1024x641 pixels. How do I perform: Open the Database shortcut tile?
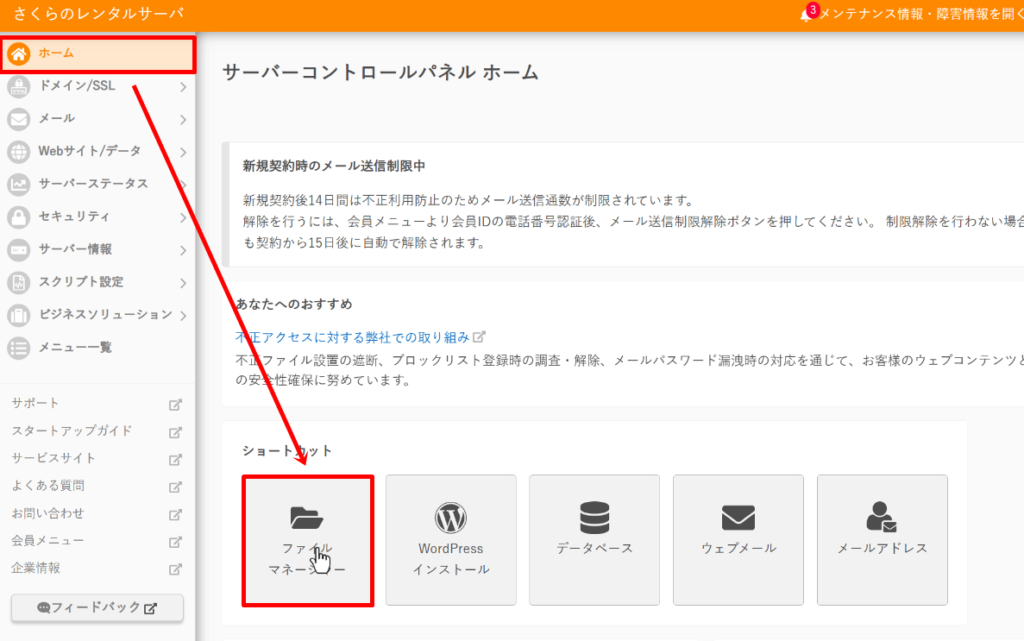(594, 540)
